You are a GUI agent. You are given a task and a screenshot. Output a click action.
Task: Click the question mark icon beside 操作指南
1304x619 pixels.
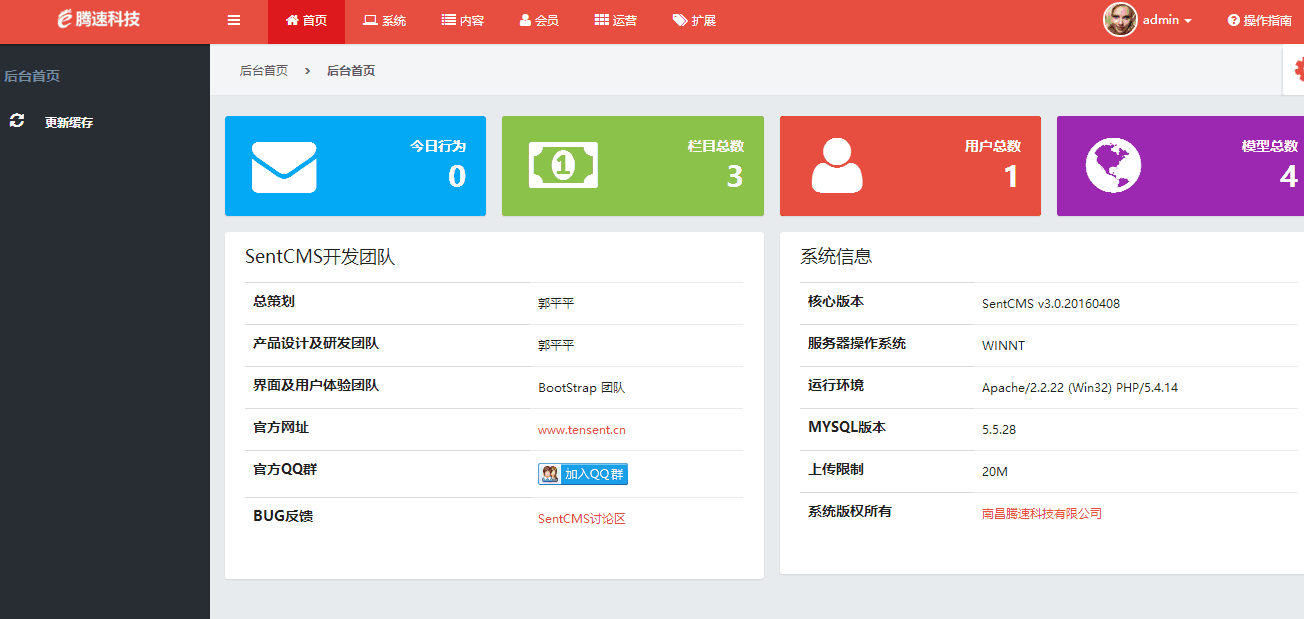click(1233, 20)
